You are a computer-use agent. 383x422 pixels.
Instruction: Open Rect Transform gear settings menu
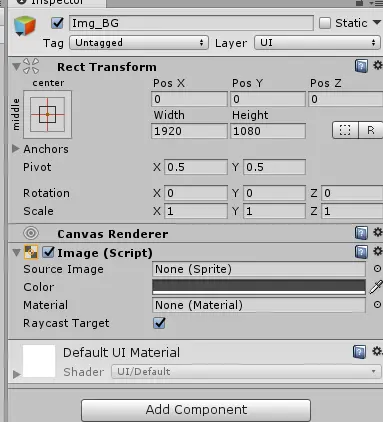(x=378, y=65)
